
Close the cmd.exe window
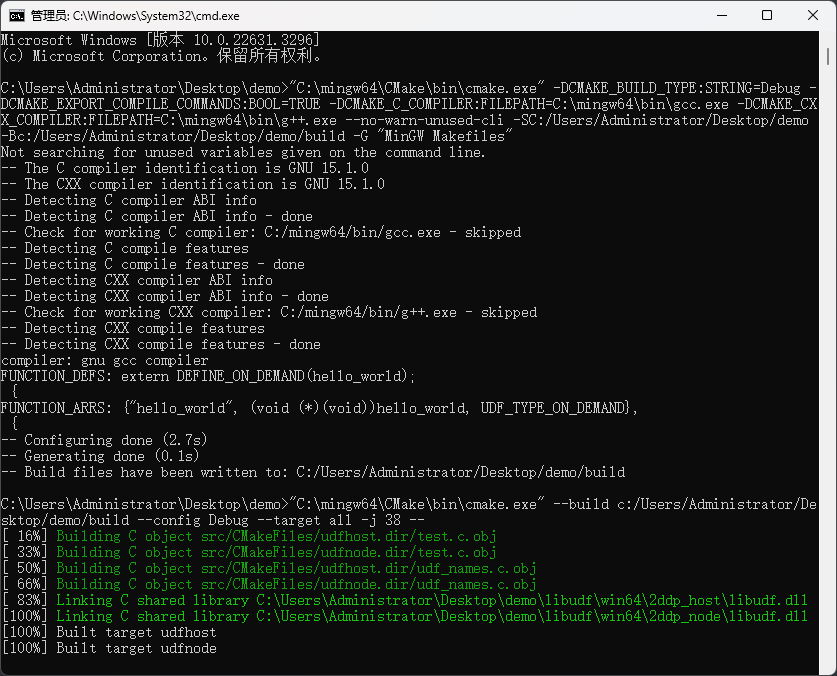(813, 15)
